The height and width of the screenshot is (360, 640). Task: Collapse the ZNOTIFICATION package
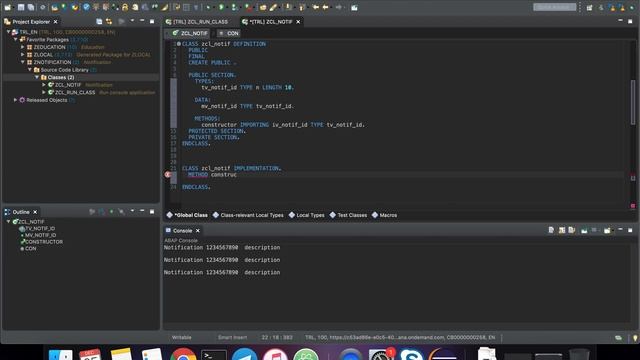coord(23,62)
